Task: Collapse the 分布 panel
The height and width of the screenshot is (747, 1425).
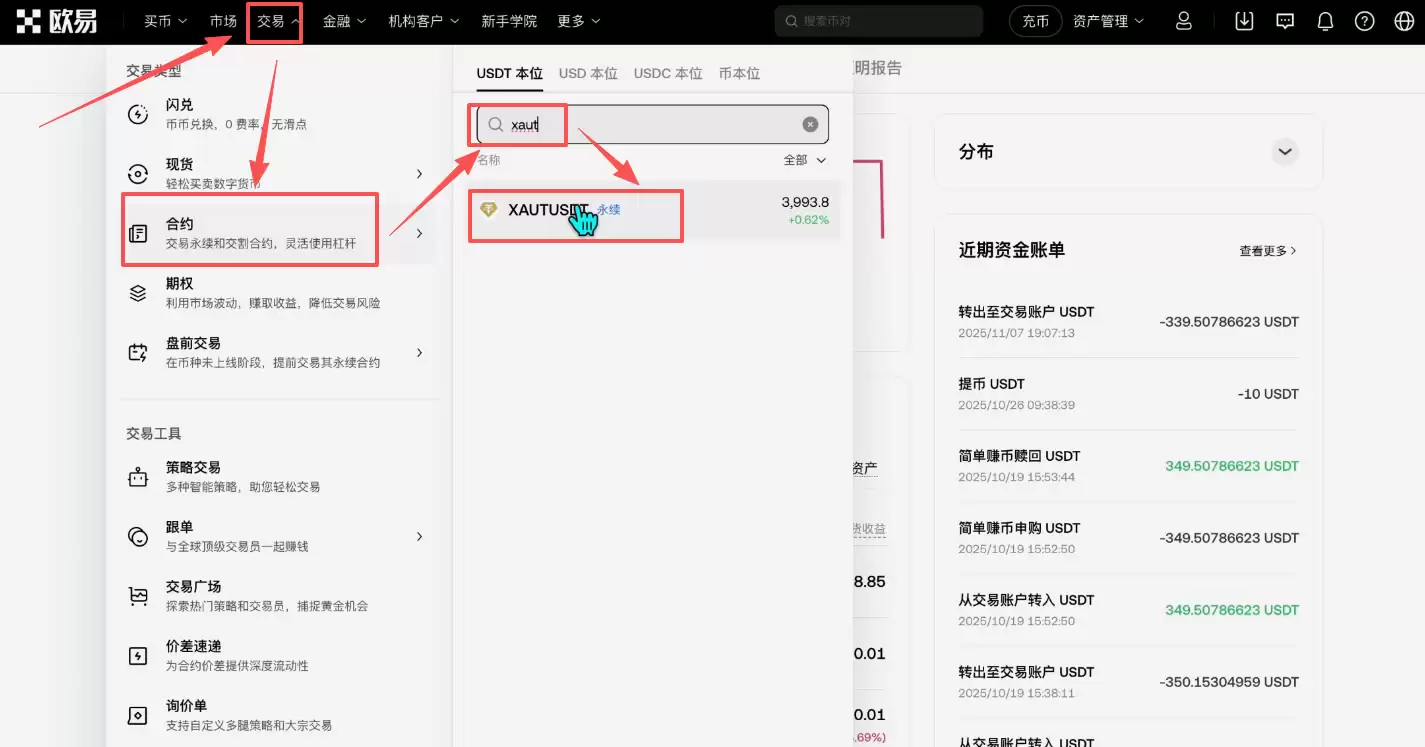Action: (x=1285, y=151)
